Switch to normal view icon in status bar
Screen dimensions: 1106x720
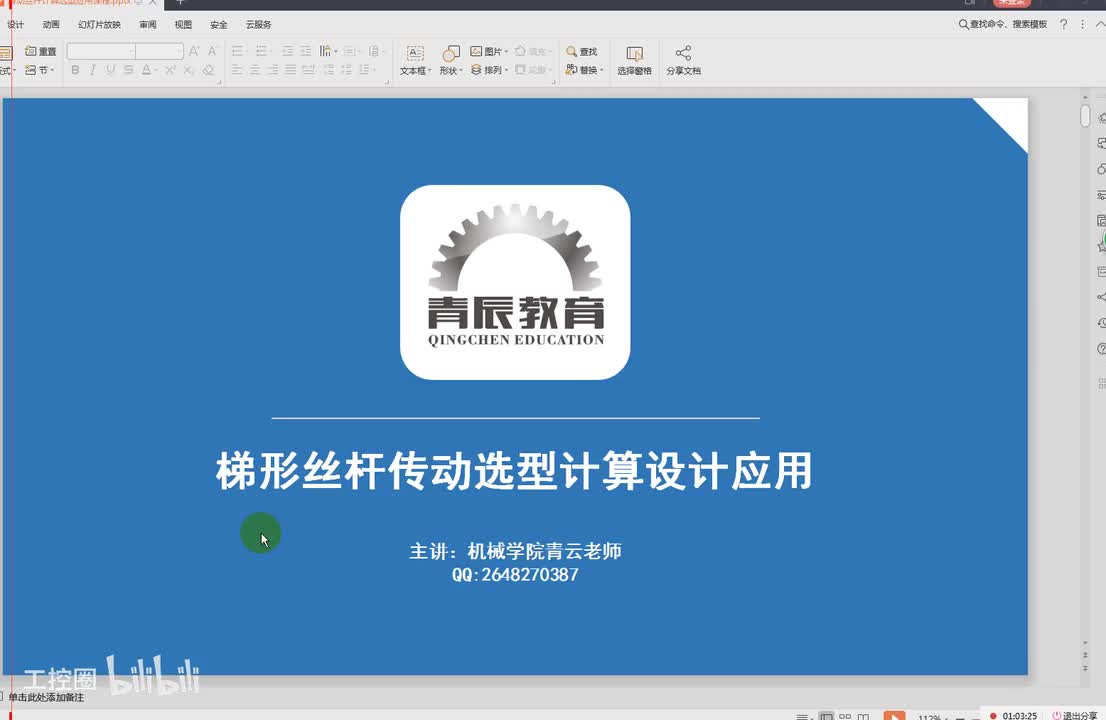(826, 716)
